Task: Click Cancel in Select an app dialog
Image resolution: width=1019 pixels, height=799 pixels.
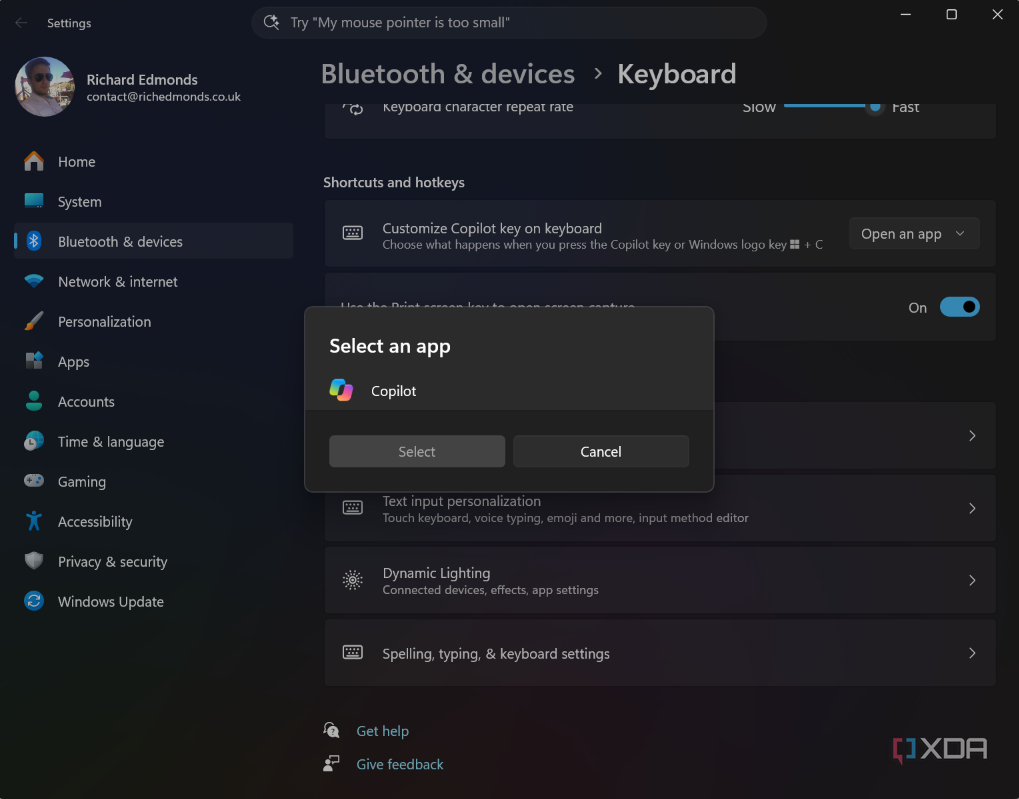Action: [x=600, y=451]
